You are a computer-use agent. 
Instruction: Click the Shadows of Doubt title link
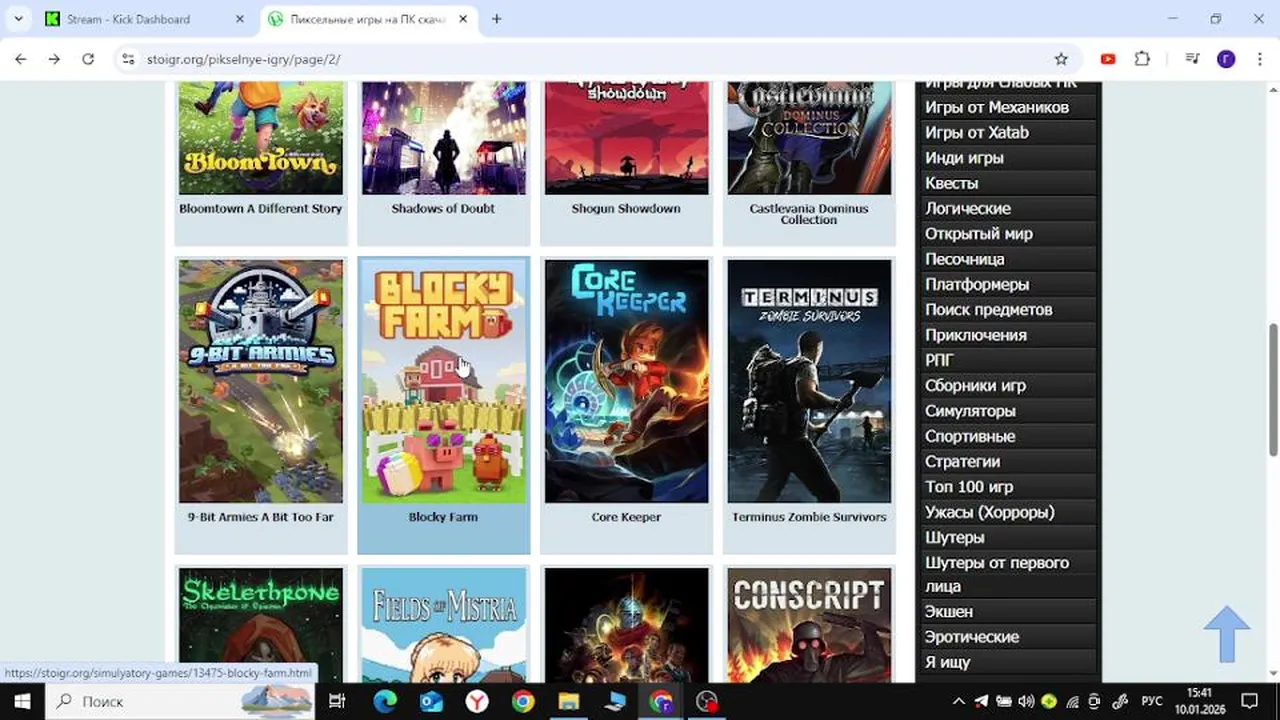[443, 208]
